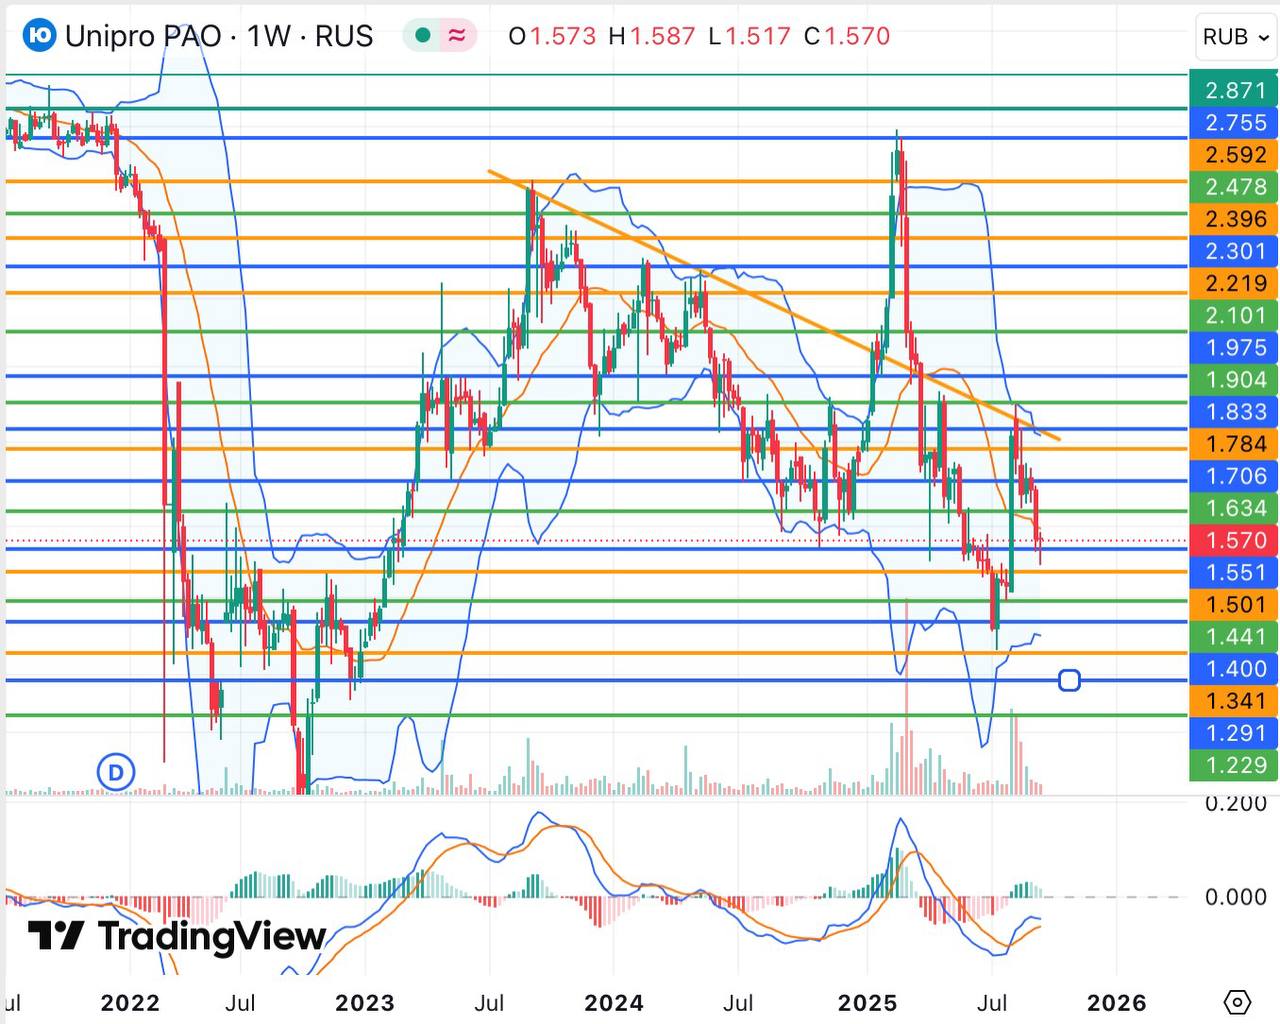Click the 2022 label on time axis
This screenshot has height=1024, width=1280.
(130, 1003)
